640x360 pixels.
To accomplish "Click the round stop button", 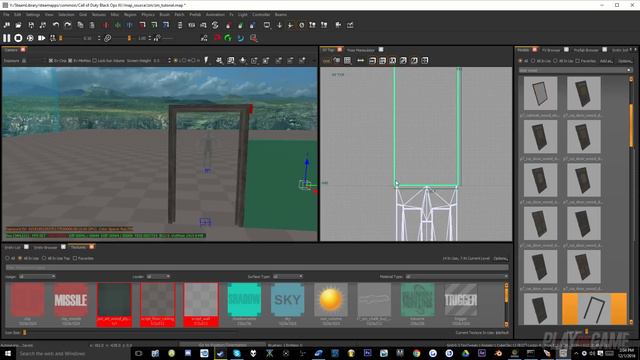I will click(18, 38).
